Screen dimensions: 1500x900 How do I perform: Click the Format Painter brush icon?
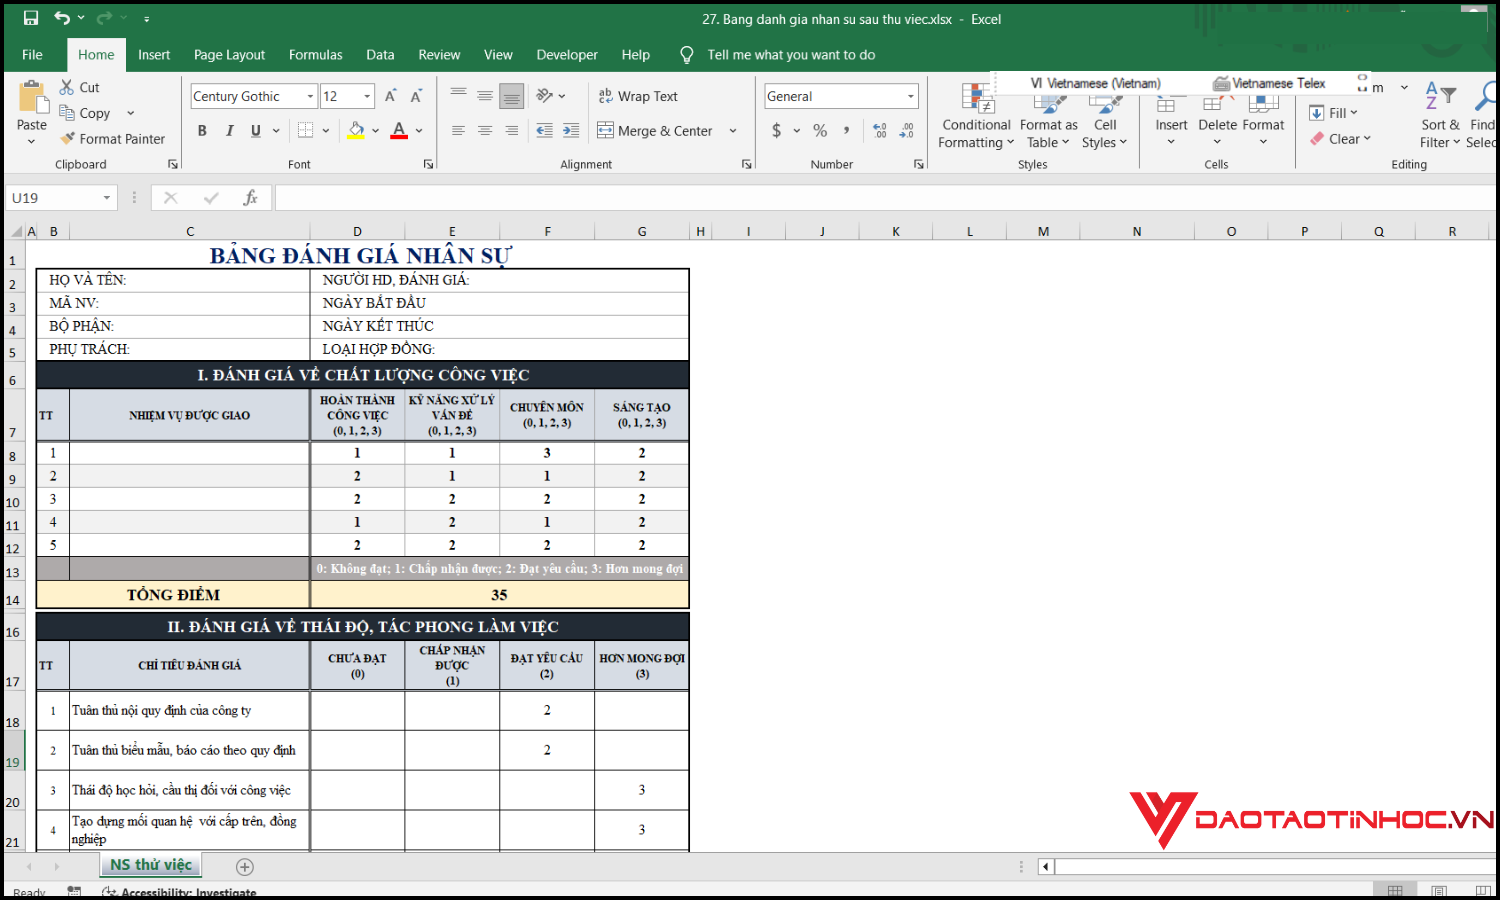pyautogui.click(x=68, y=139)
